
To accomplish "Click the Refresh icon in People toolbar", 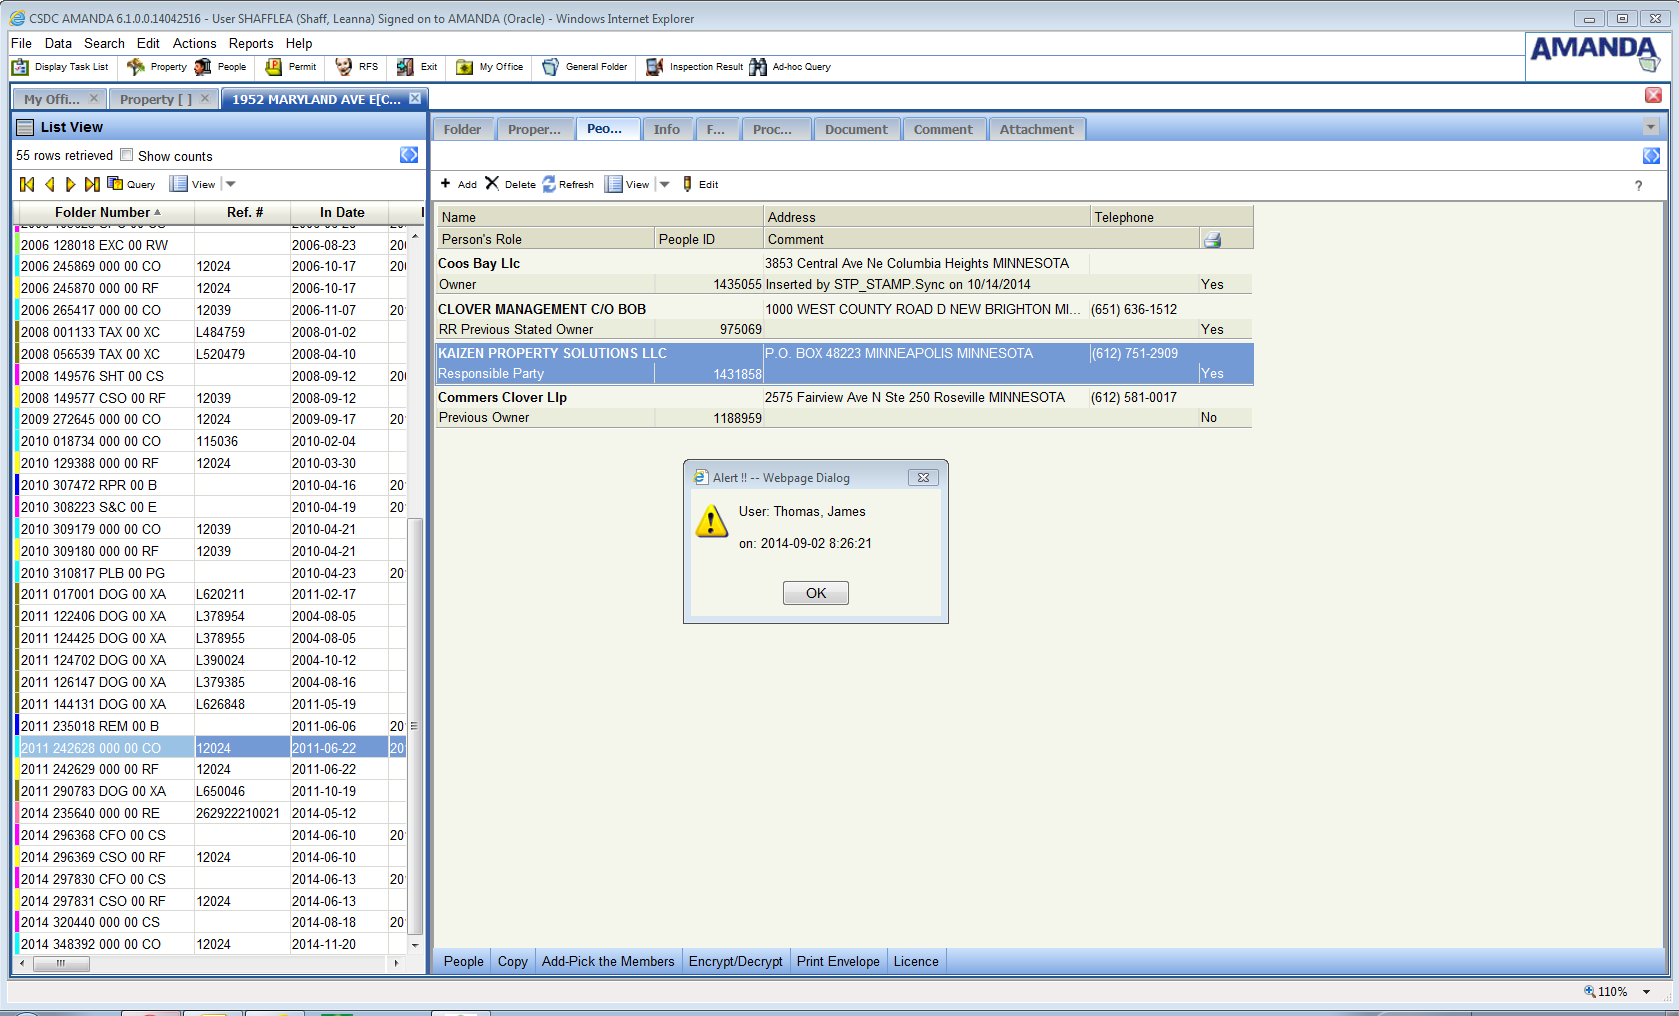I will pyautogui.click(x=550, y=184).
